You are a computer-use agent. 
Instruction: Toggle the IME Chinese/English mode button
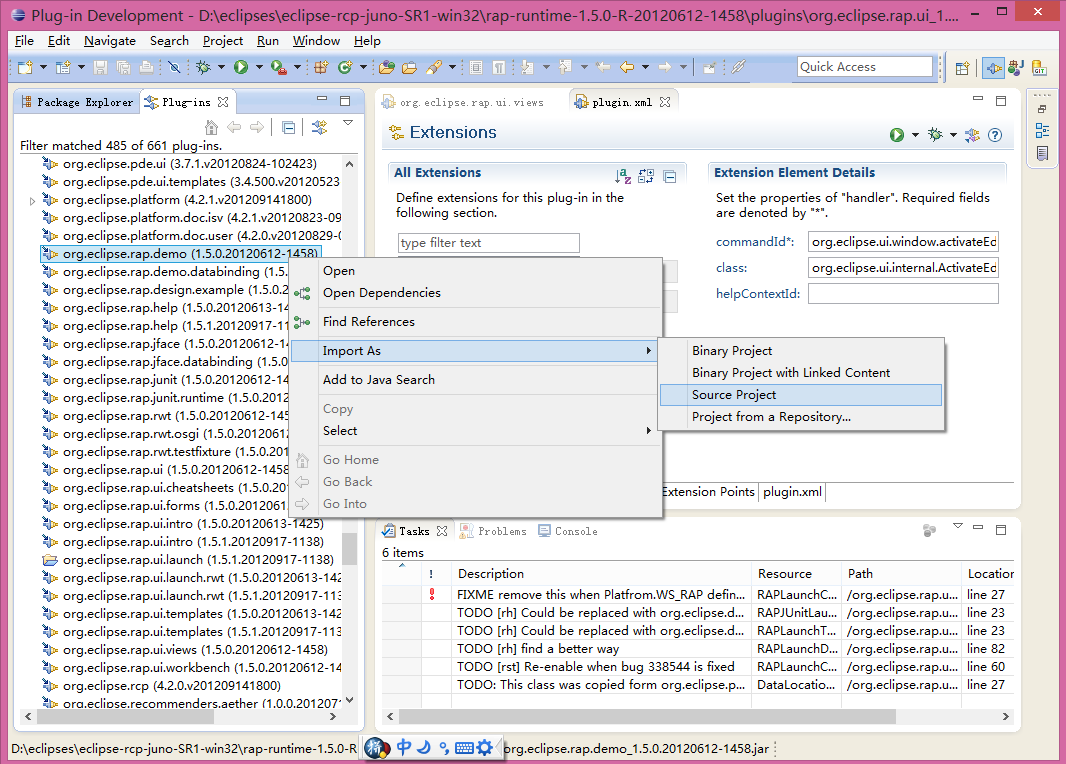pyautogui.click(x=403, y=747)
